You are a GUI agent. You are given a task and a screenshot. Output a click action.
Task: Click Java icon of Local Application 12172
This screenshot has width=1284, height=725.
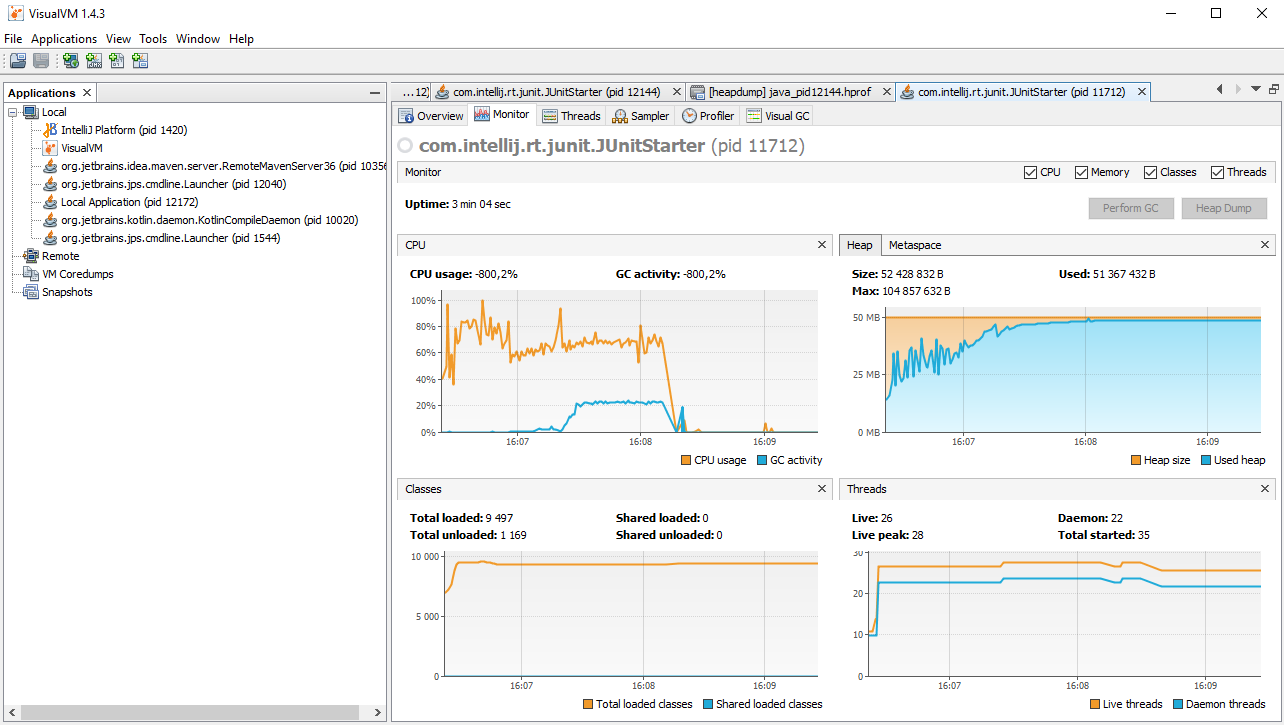point(50,202)
